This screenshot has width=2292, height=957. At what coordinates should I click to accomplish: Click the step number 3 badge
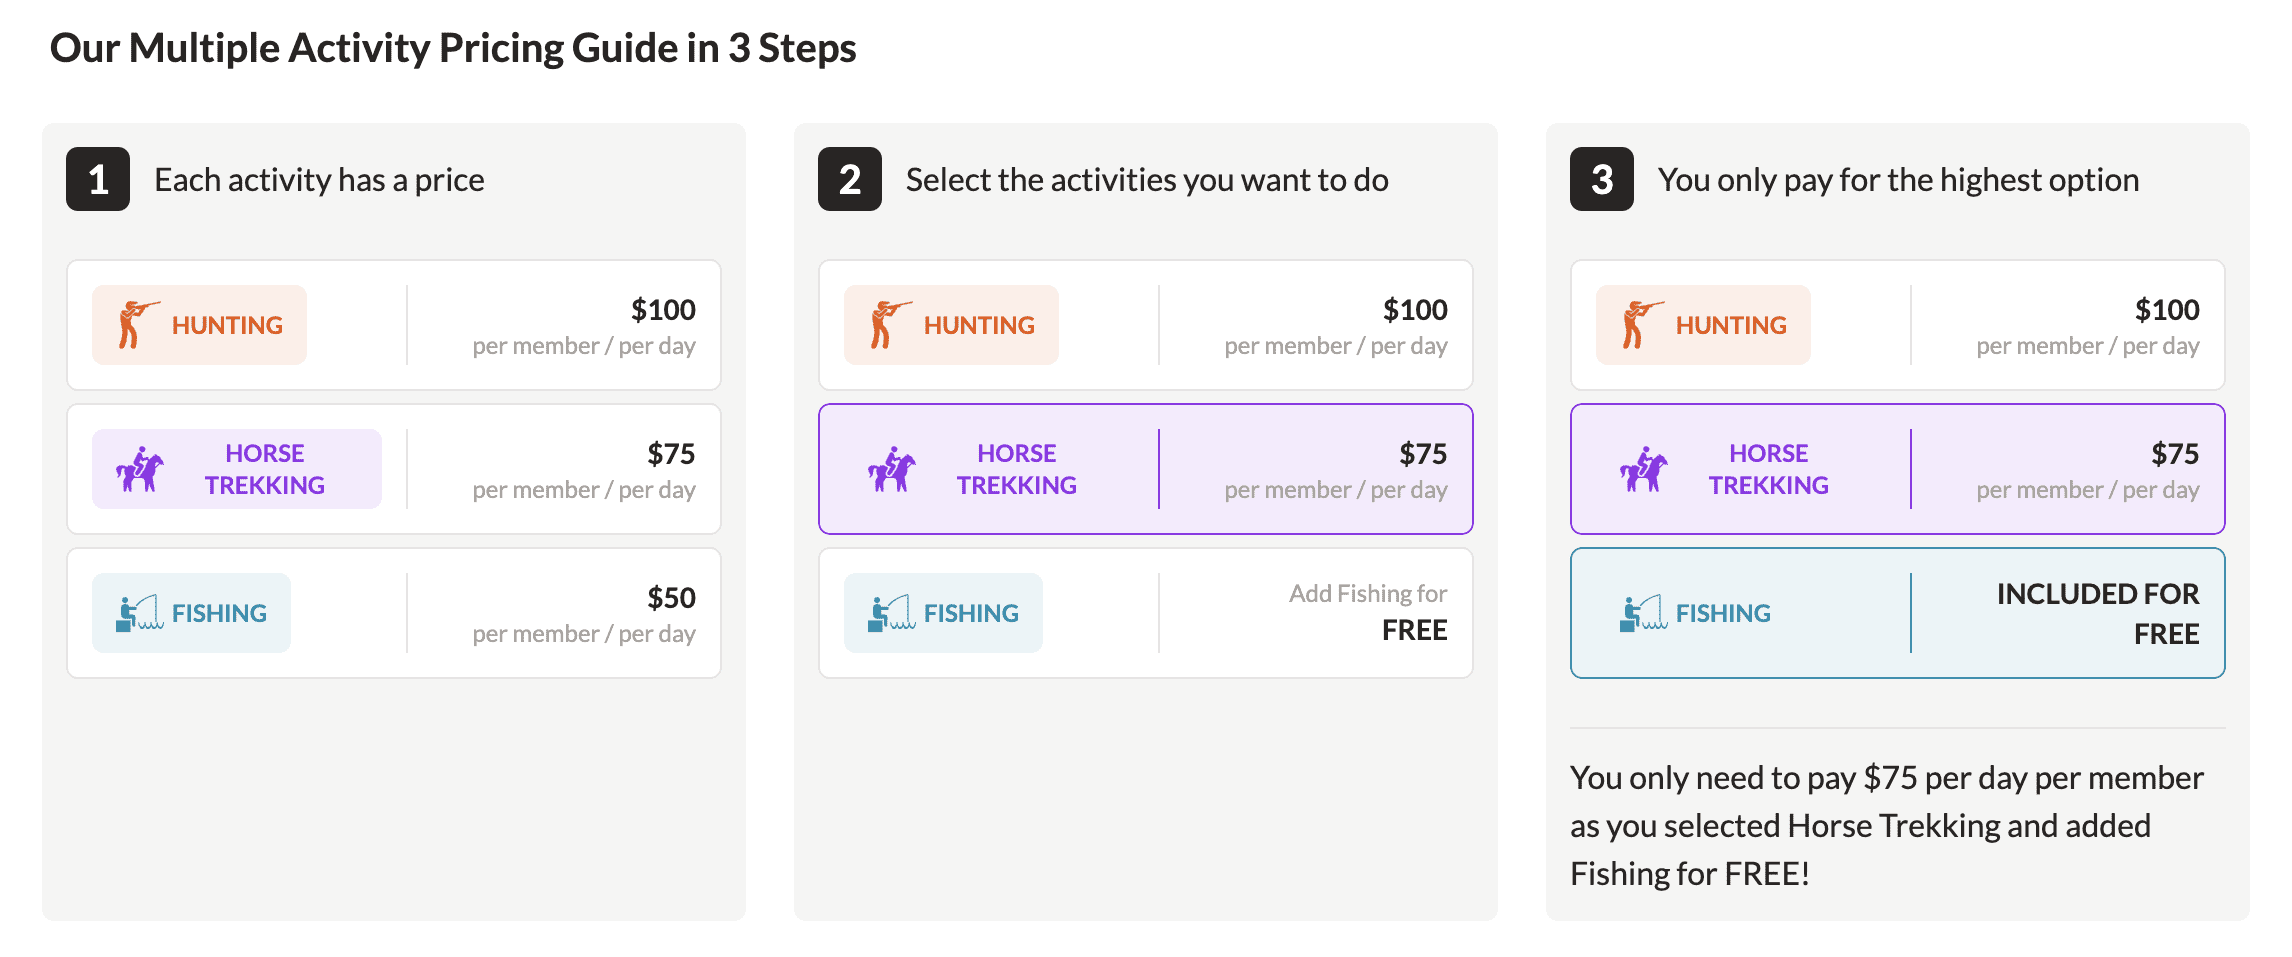tap(1602, 179)
